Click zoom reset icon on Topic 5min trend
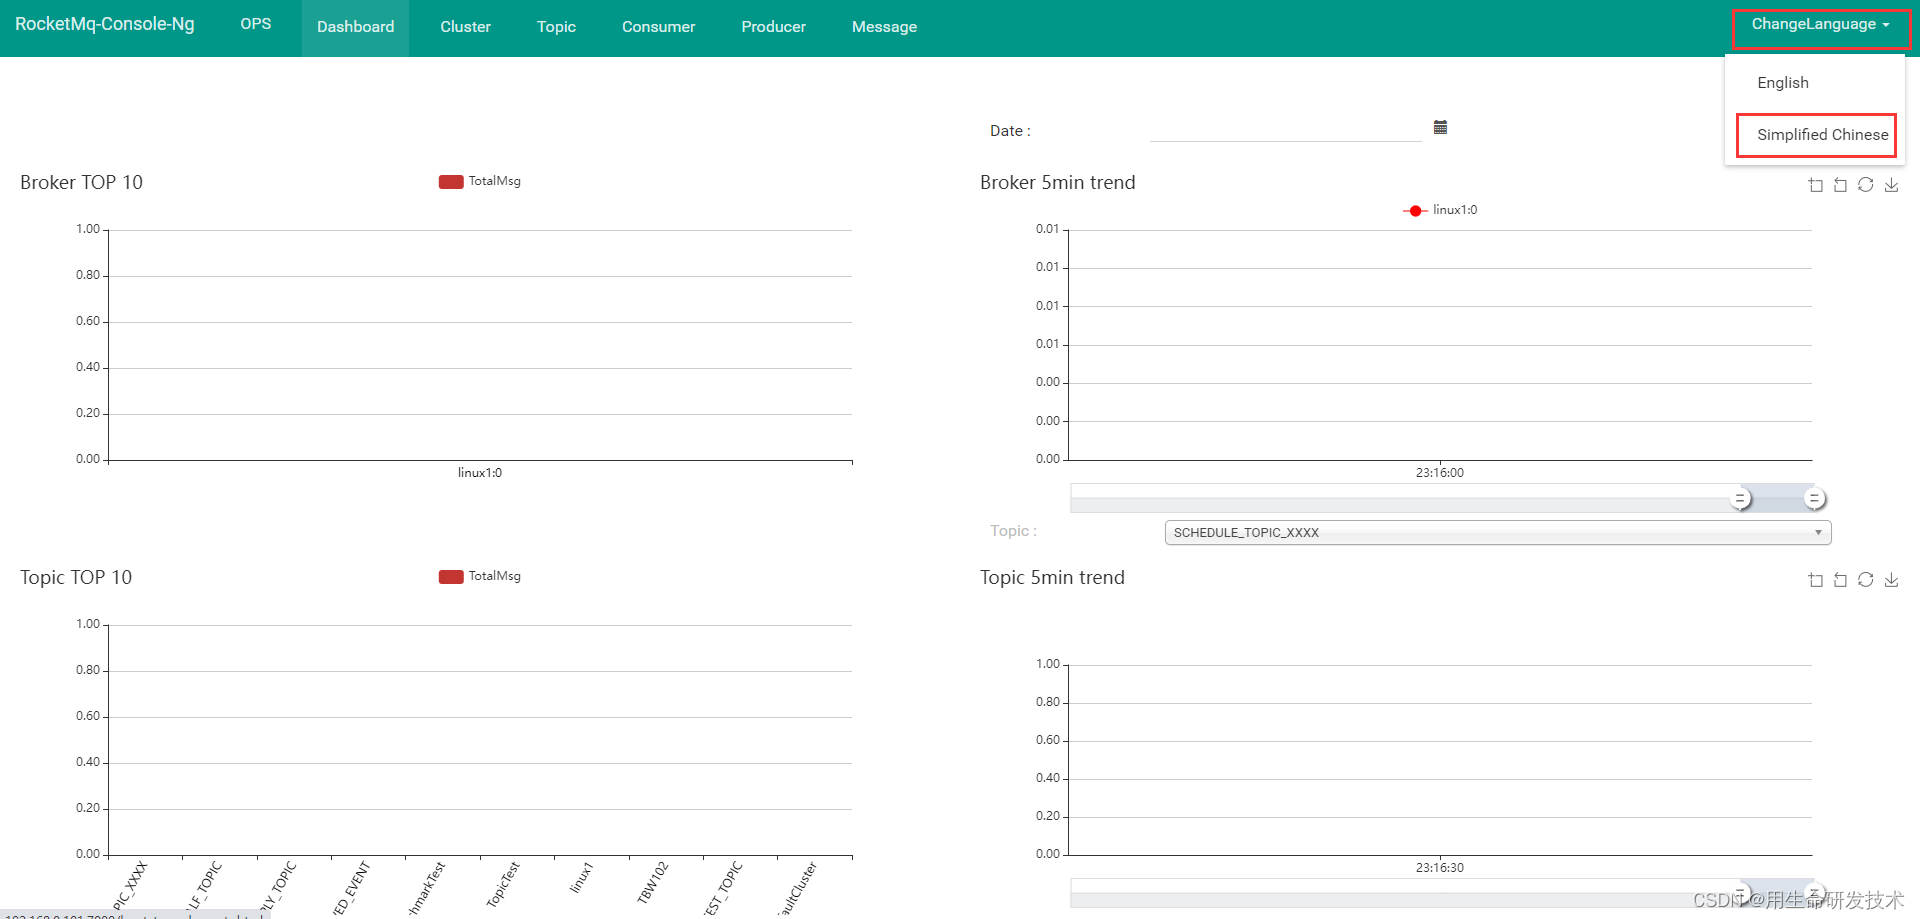Screen dimensions: 1920x919 click(1841, 580)
